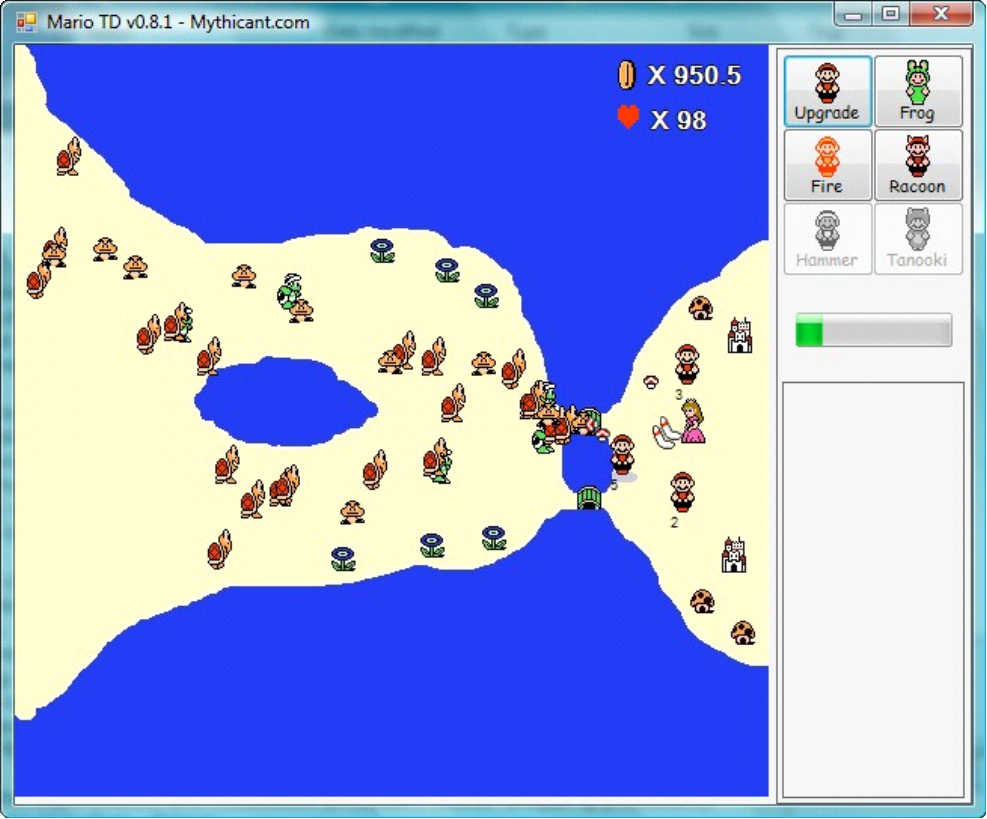987x819 pixels.
Task: Close the Mario TD window
Action: (941, 14)
